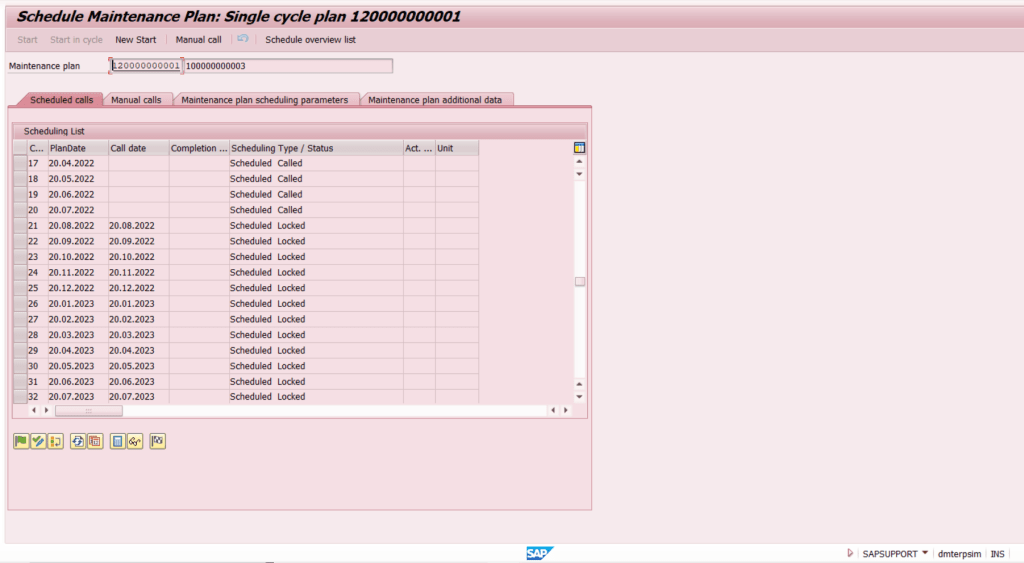The height and width of the screenshot is (563, 1024).
Task: Open Maintenance plan additional data tab
Action: coord(438,100)
